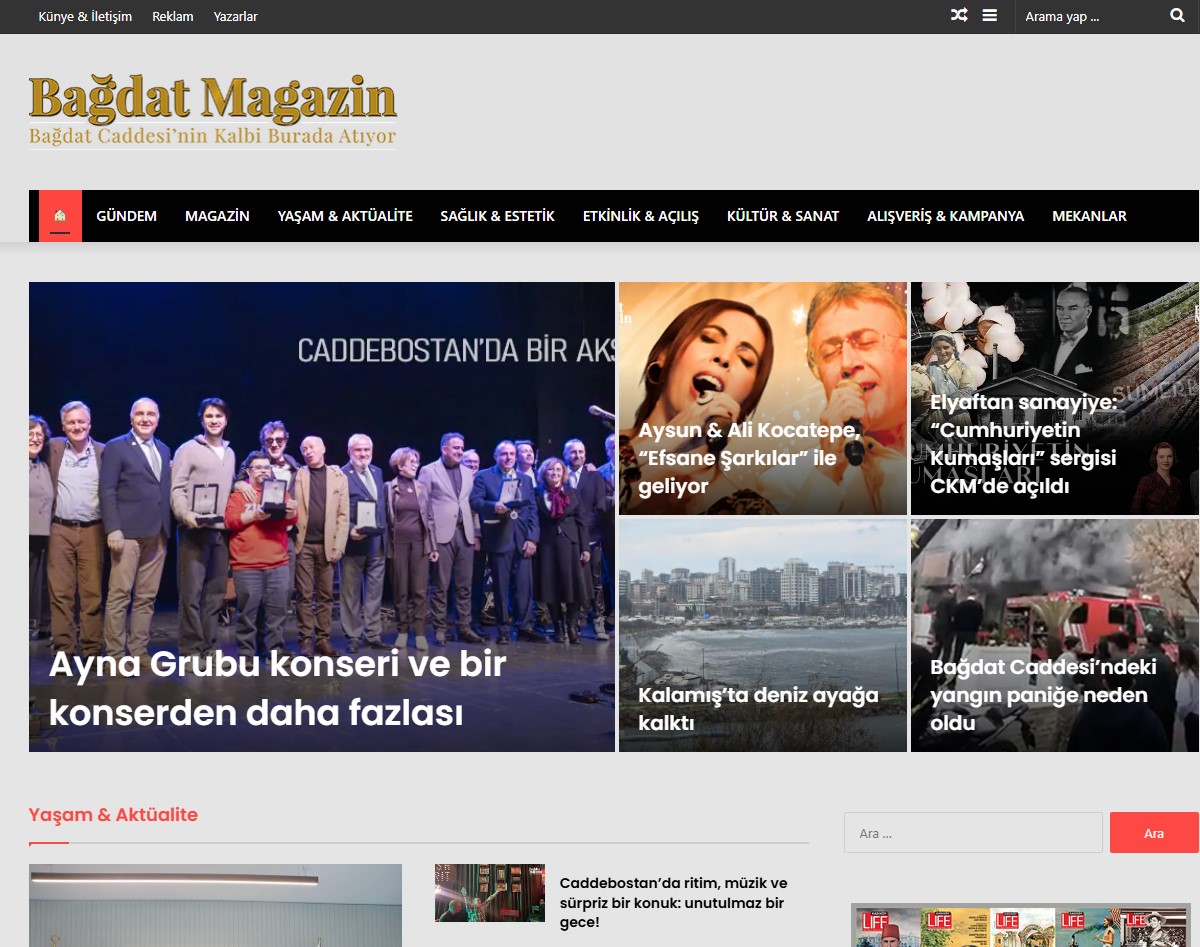Image resolution: width=1200 pixels, height=947 pixels.
Task: Open the MEKANLAR page
Action: point(1089,215)
